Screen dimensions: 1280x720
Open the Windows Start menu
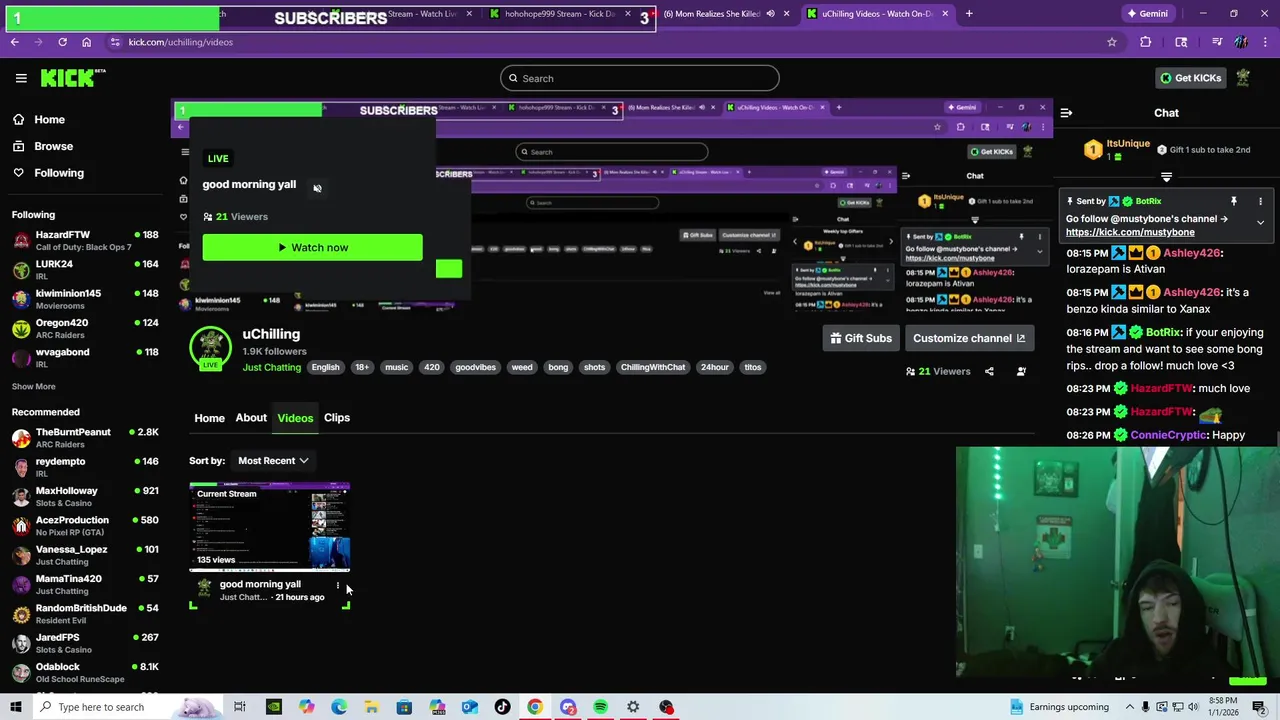[16, 707]
